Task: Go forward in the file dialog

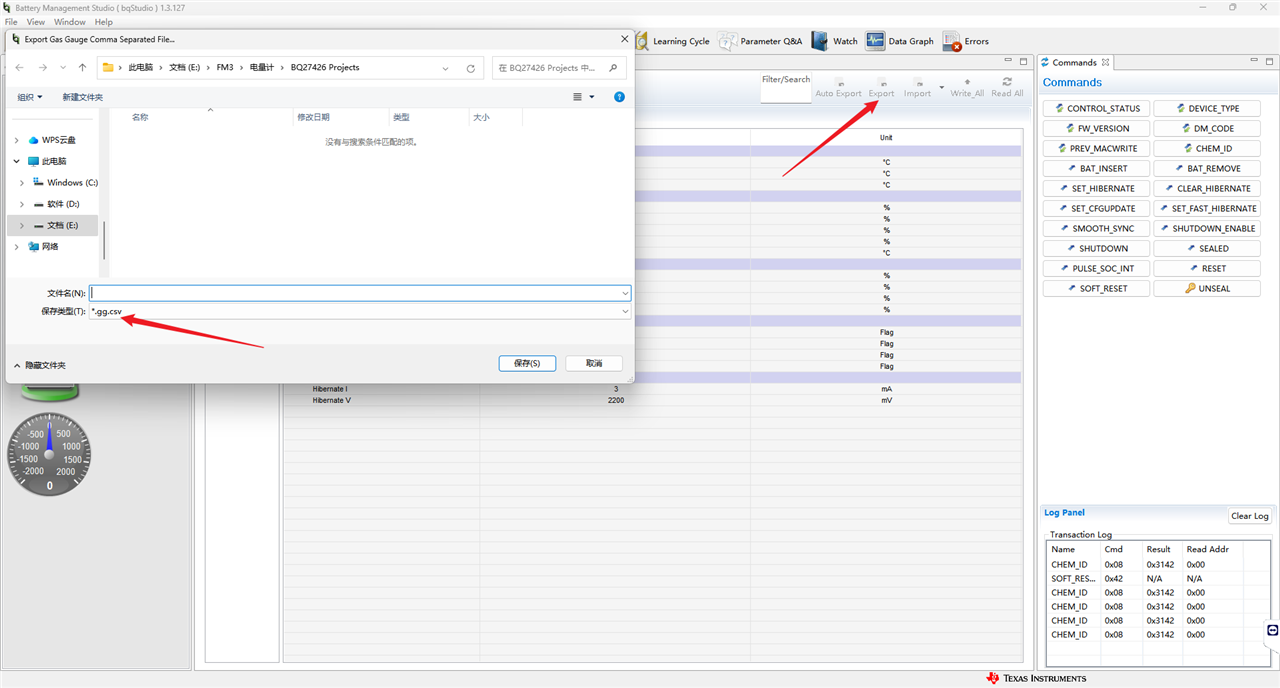Action: (42, 68)
